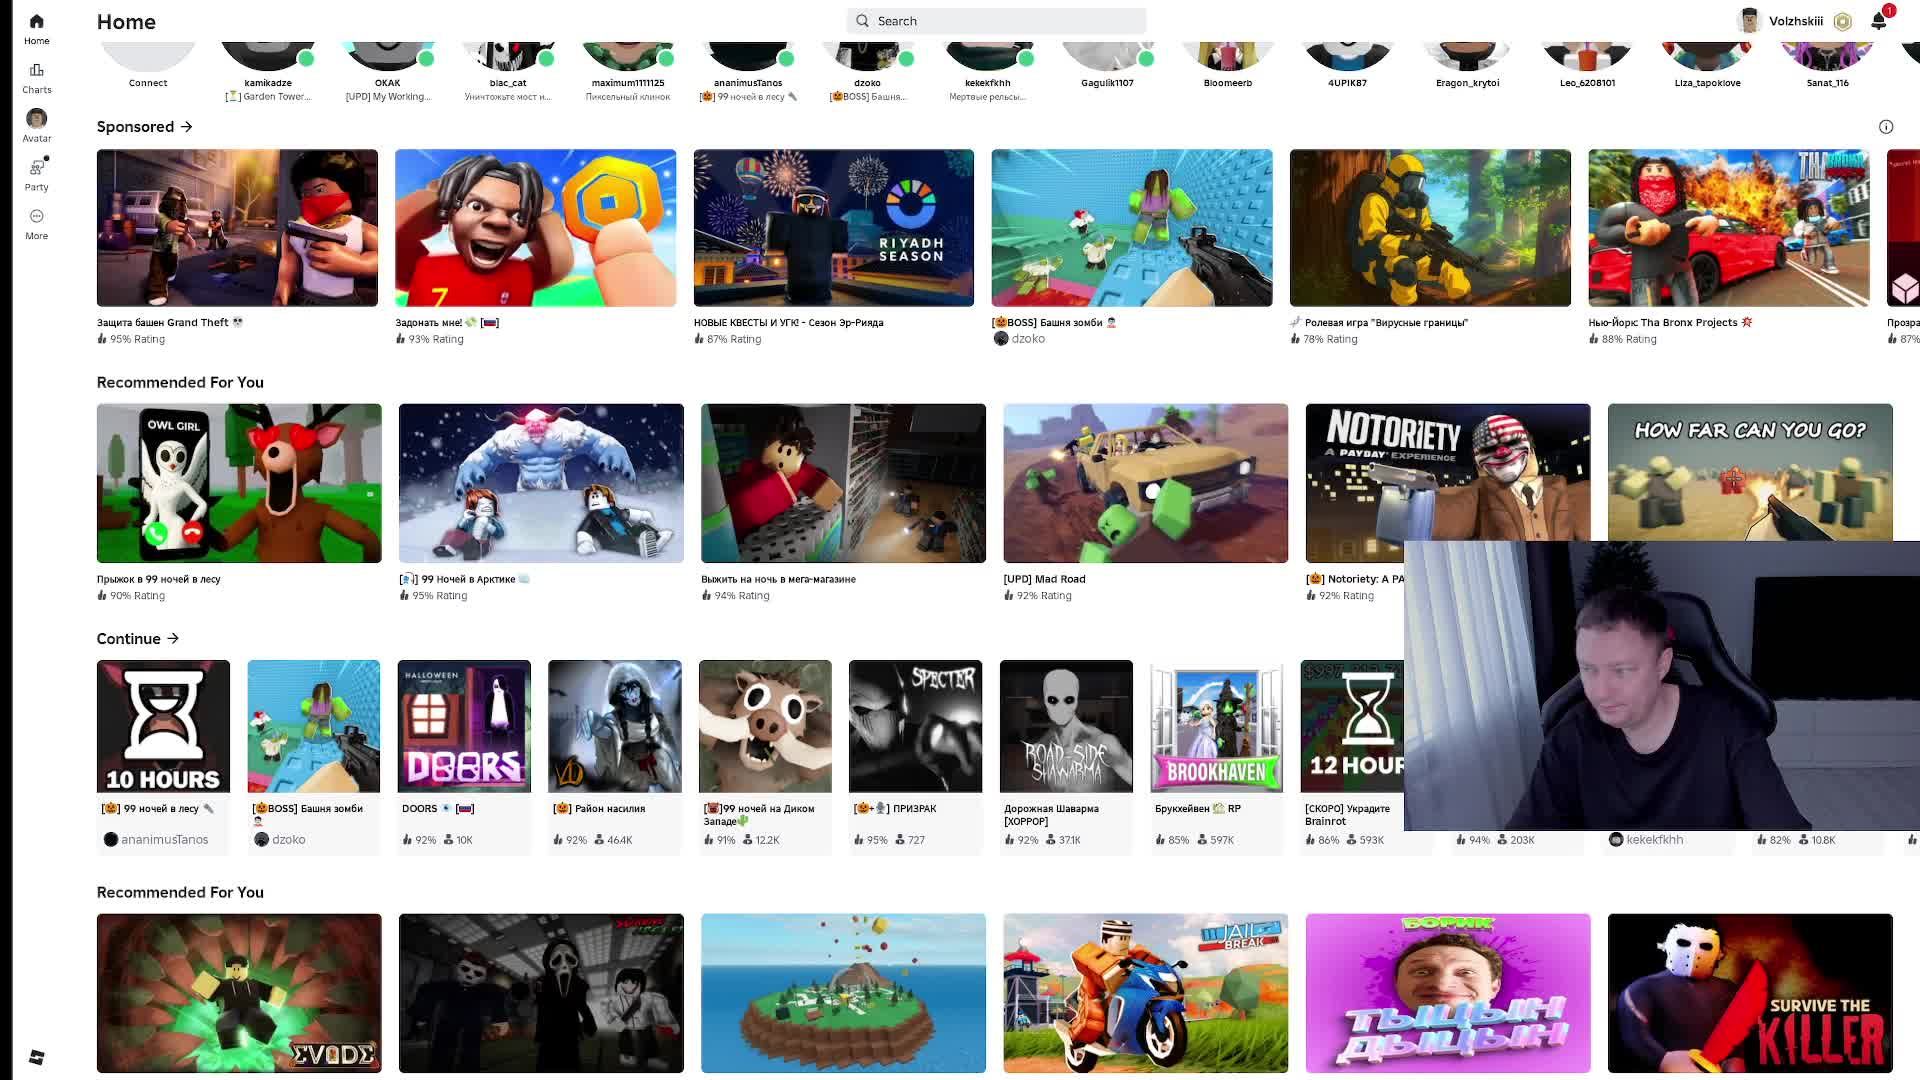Click the Roblox logo at sidebar bottom
This screenshot has width=1920, height=1080.
coord(36,1057)
